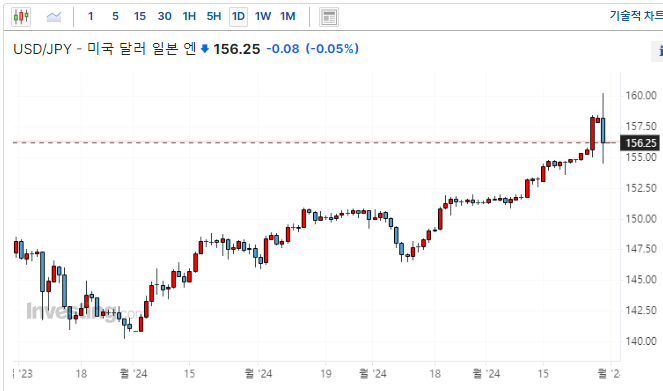This screenshot has height=391, width=663.
Task: Click the 147.50 price axis label
Action: click(641, 249)
